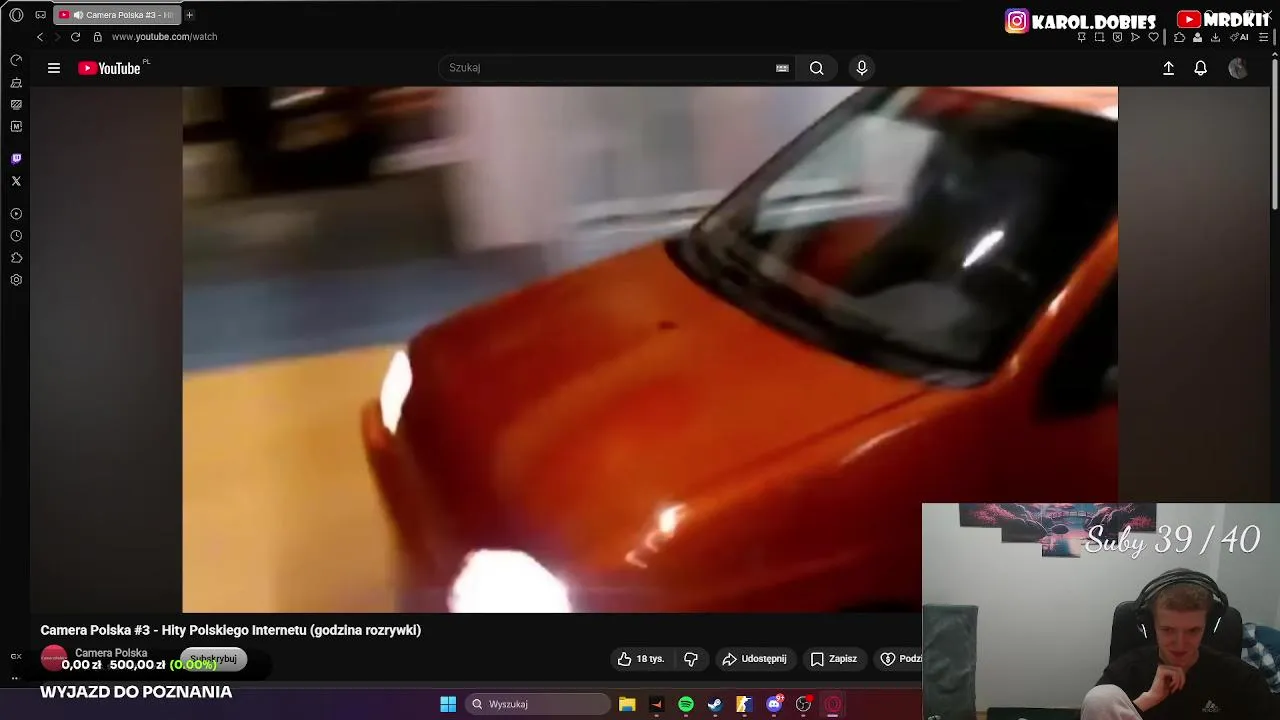Click the Udostępnij share button
The image size is (1280, 720).
pyautogui.click(x=755, y=659)
